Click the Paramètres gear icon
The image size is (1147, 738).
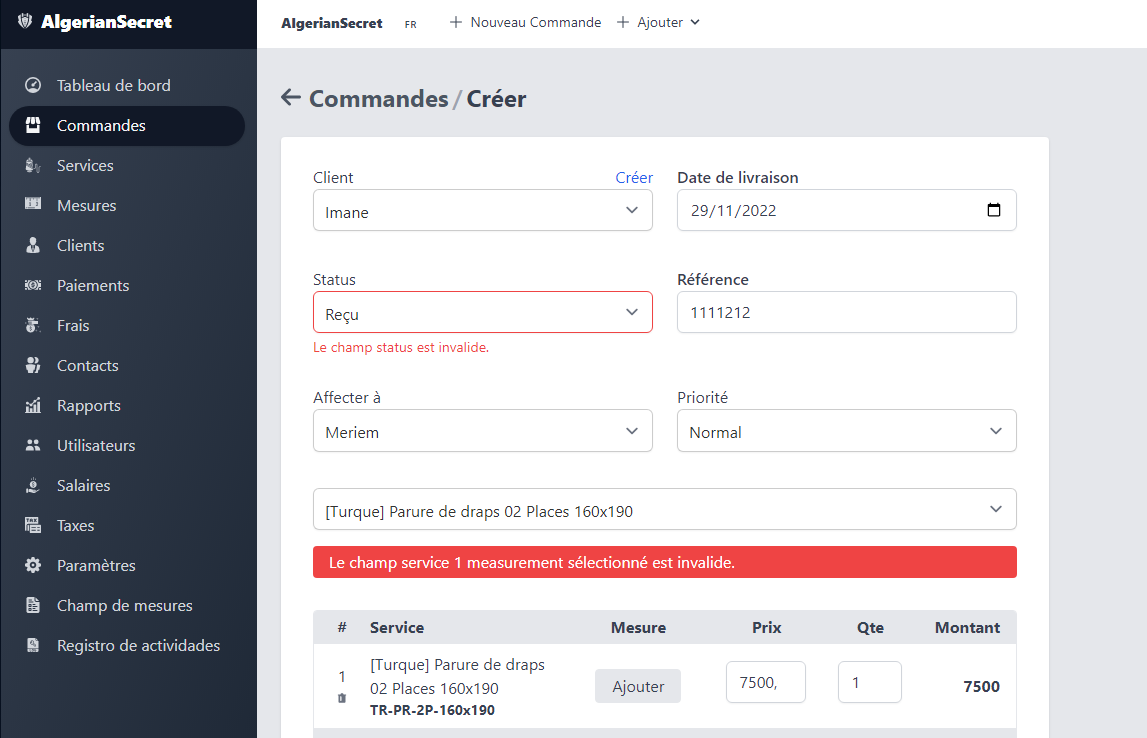click(x=33, y=565)
